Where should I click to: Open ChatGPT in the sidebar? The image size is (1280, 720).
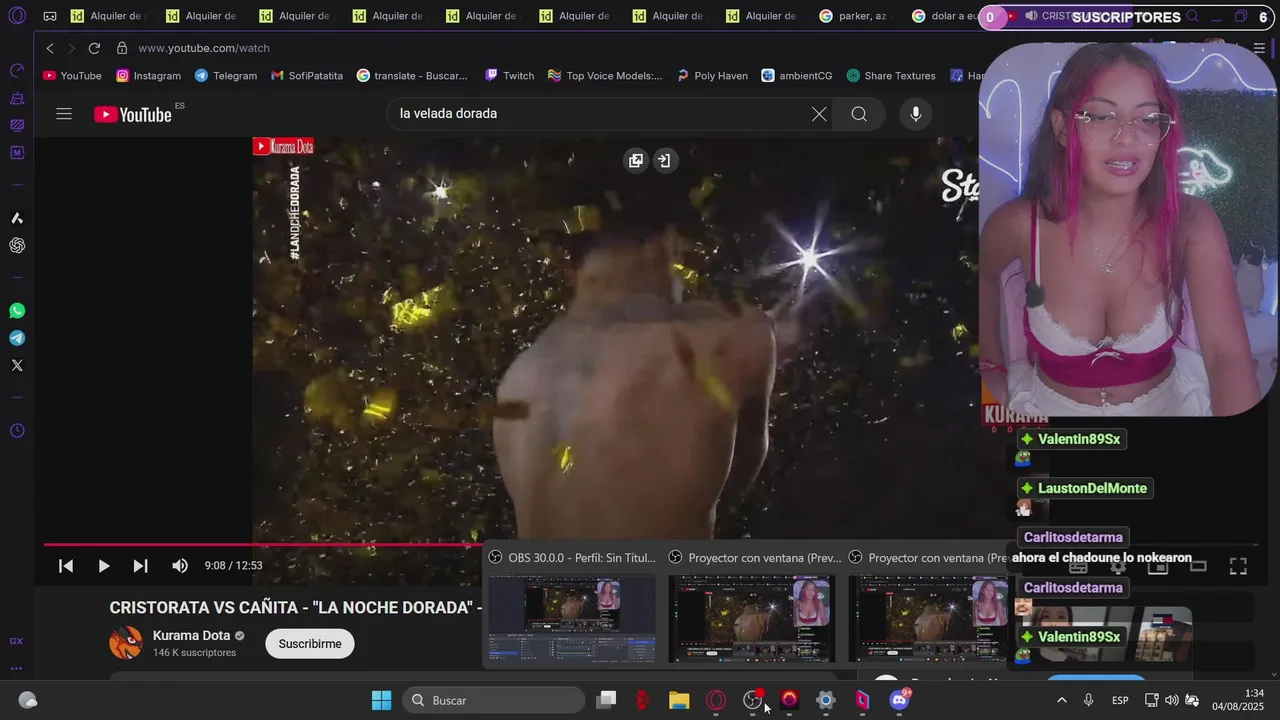point(17,245)
